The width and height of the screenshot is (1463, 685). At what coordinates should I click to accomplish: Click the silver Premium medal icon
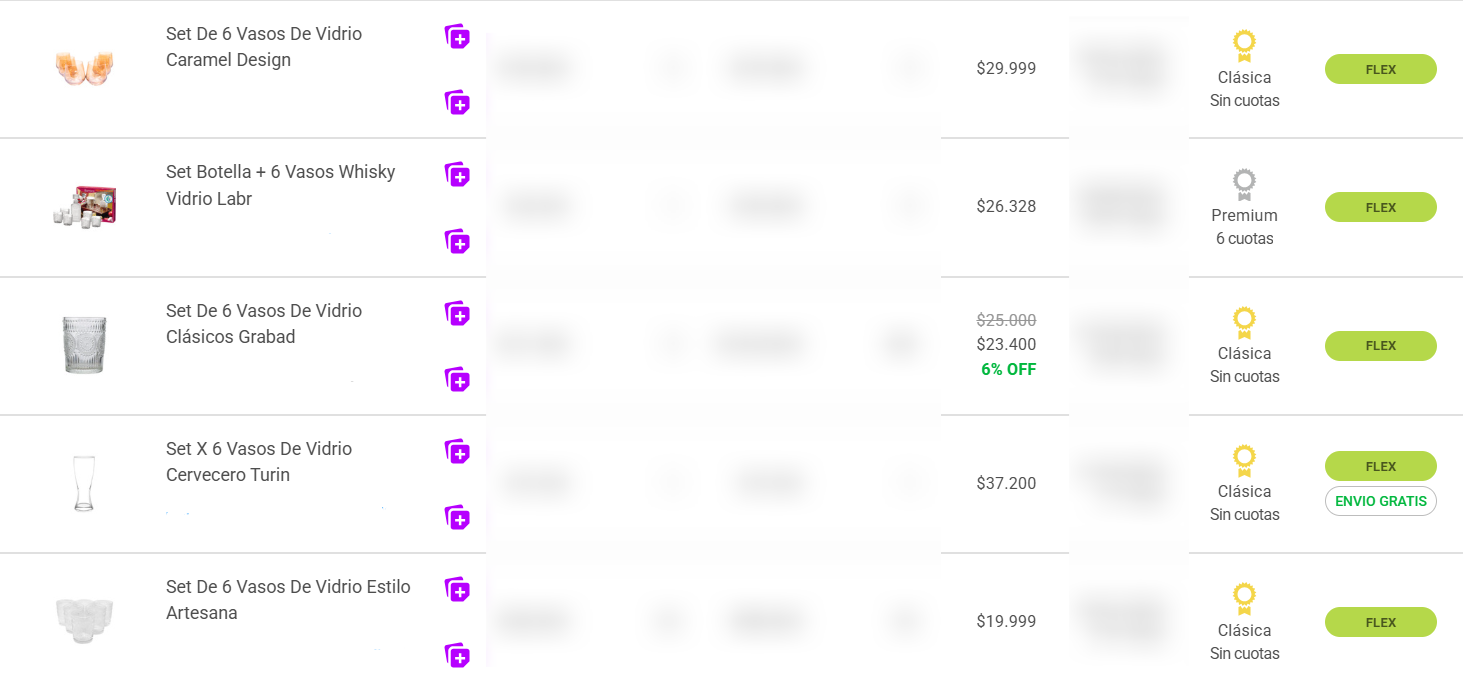(1244, 185)
